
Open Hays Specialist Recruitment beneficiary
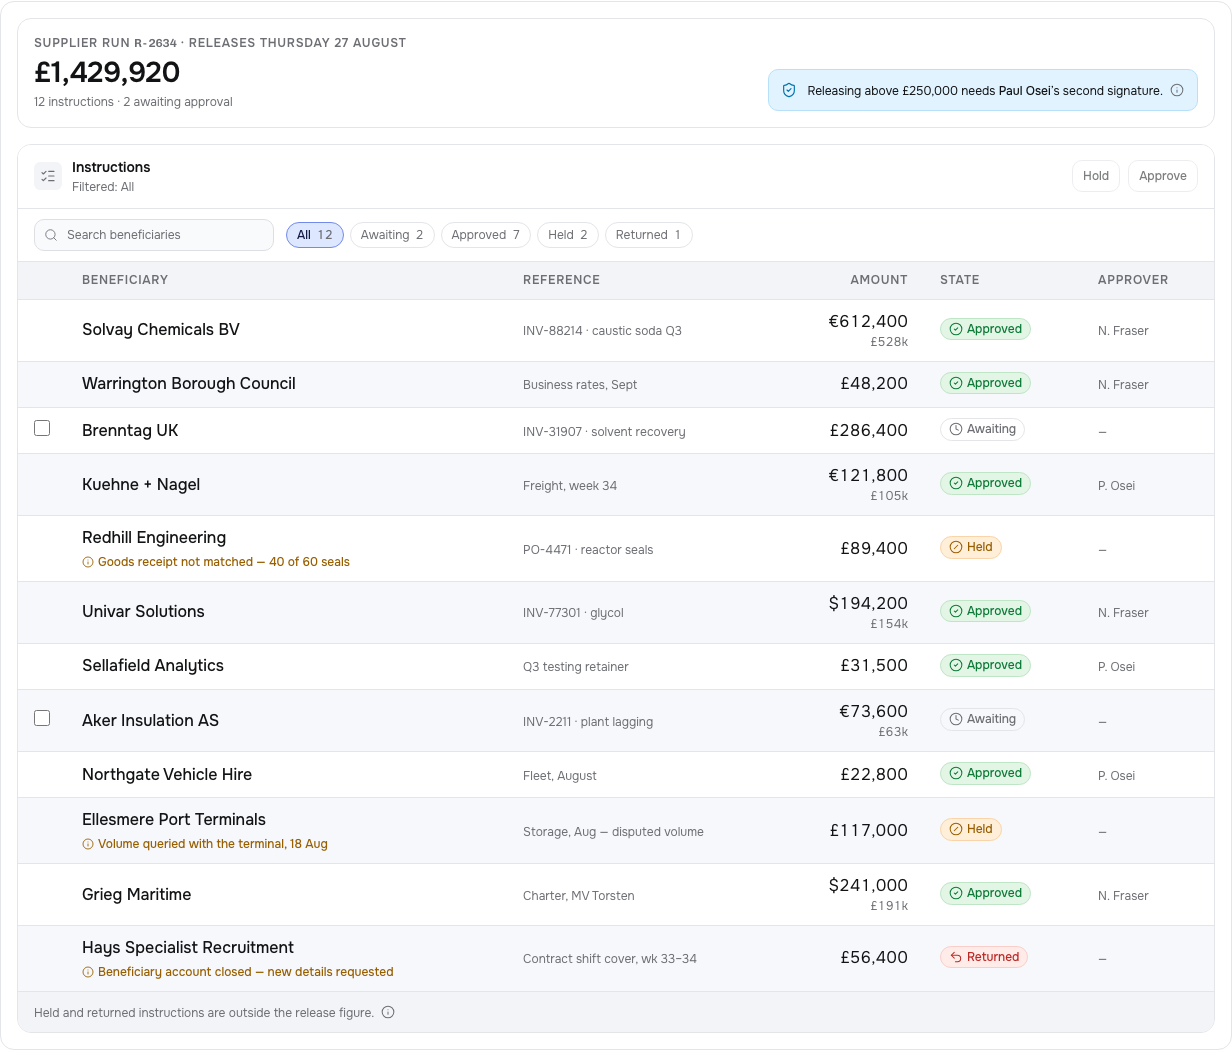(188, 948)
